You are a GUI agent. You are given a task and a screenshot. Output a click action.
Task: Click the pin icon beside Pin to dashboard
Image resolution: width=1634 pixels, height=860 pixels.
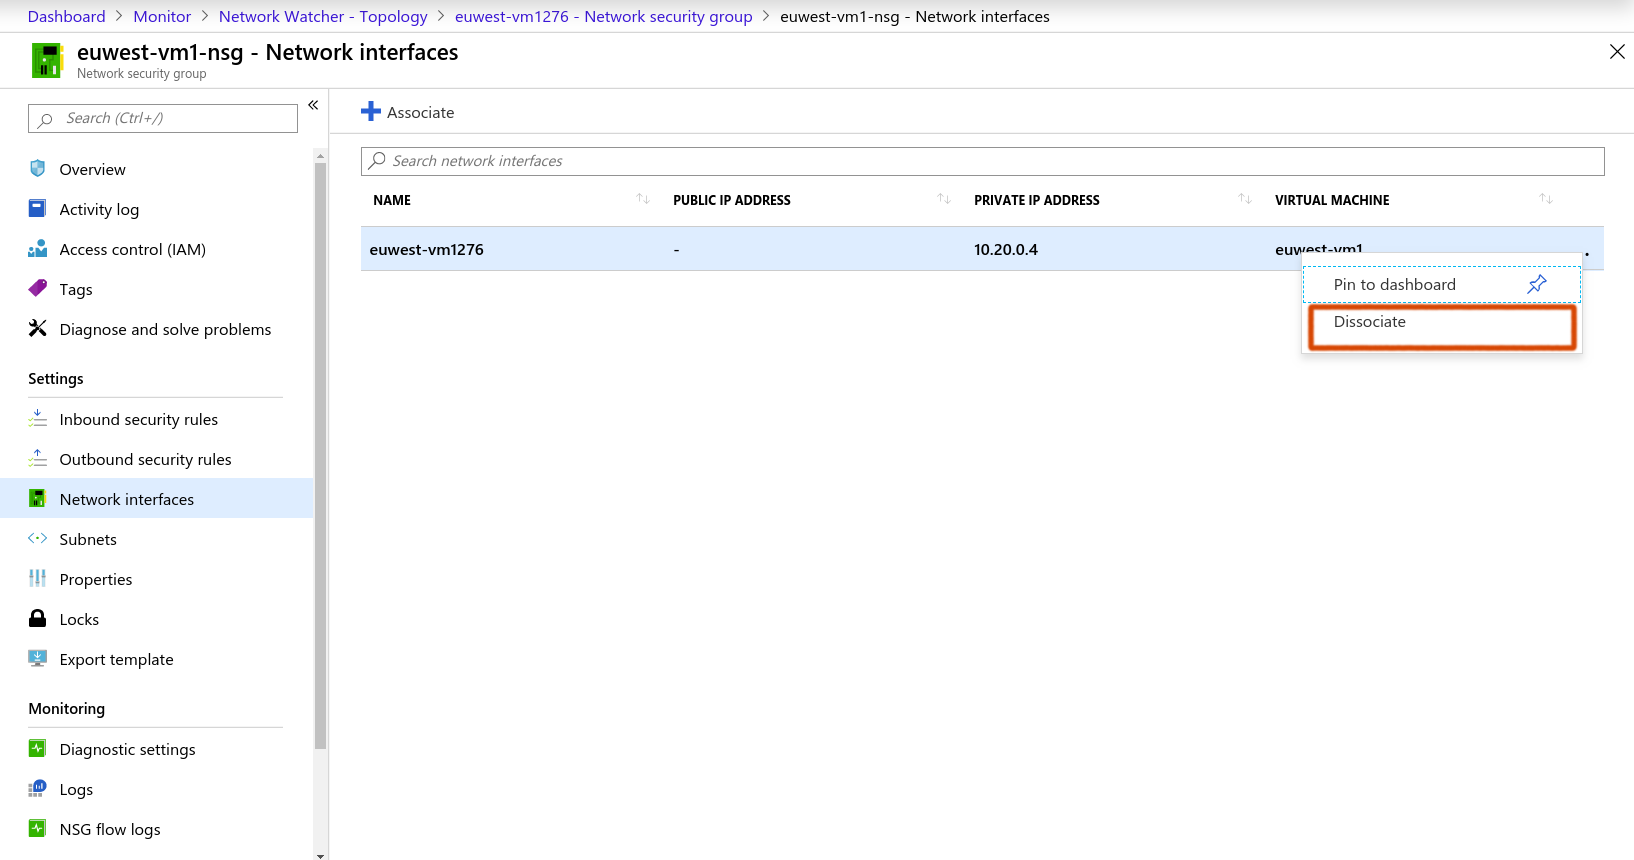(1537, 285)
